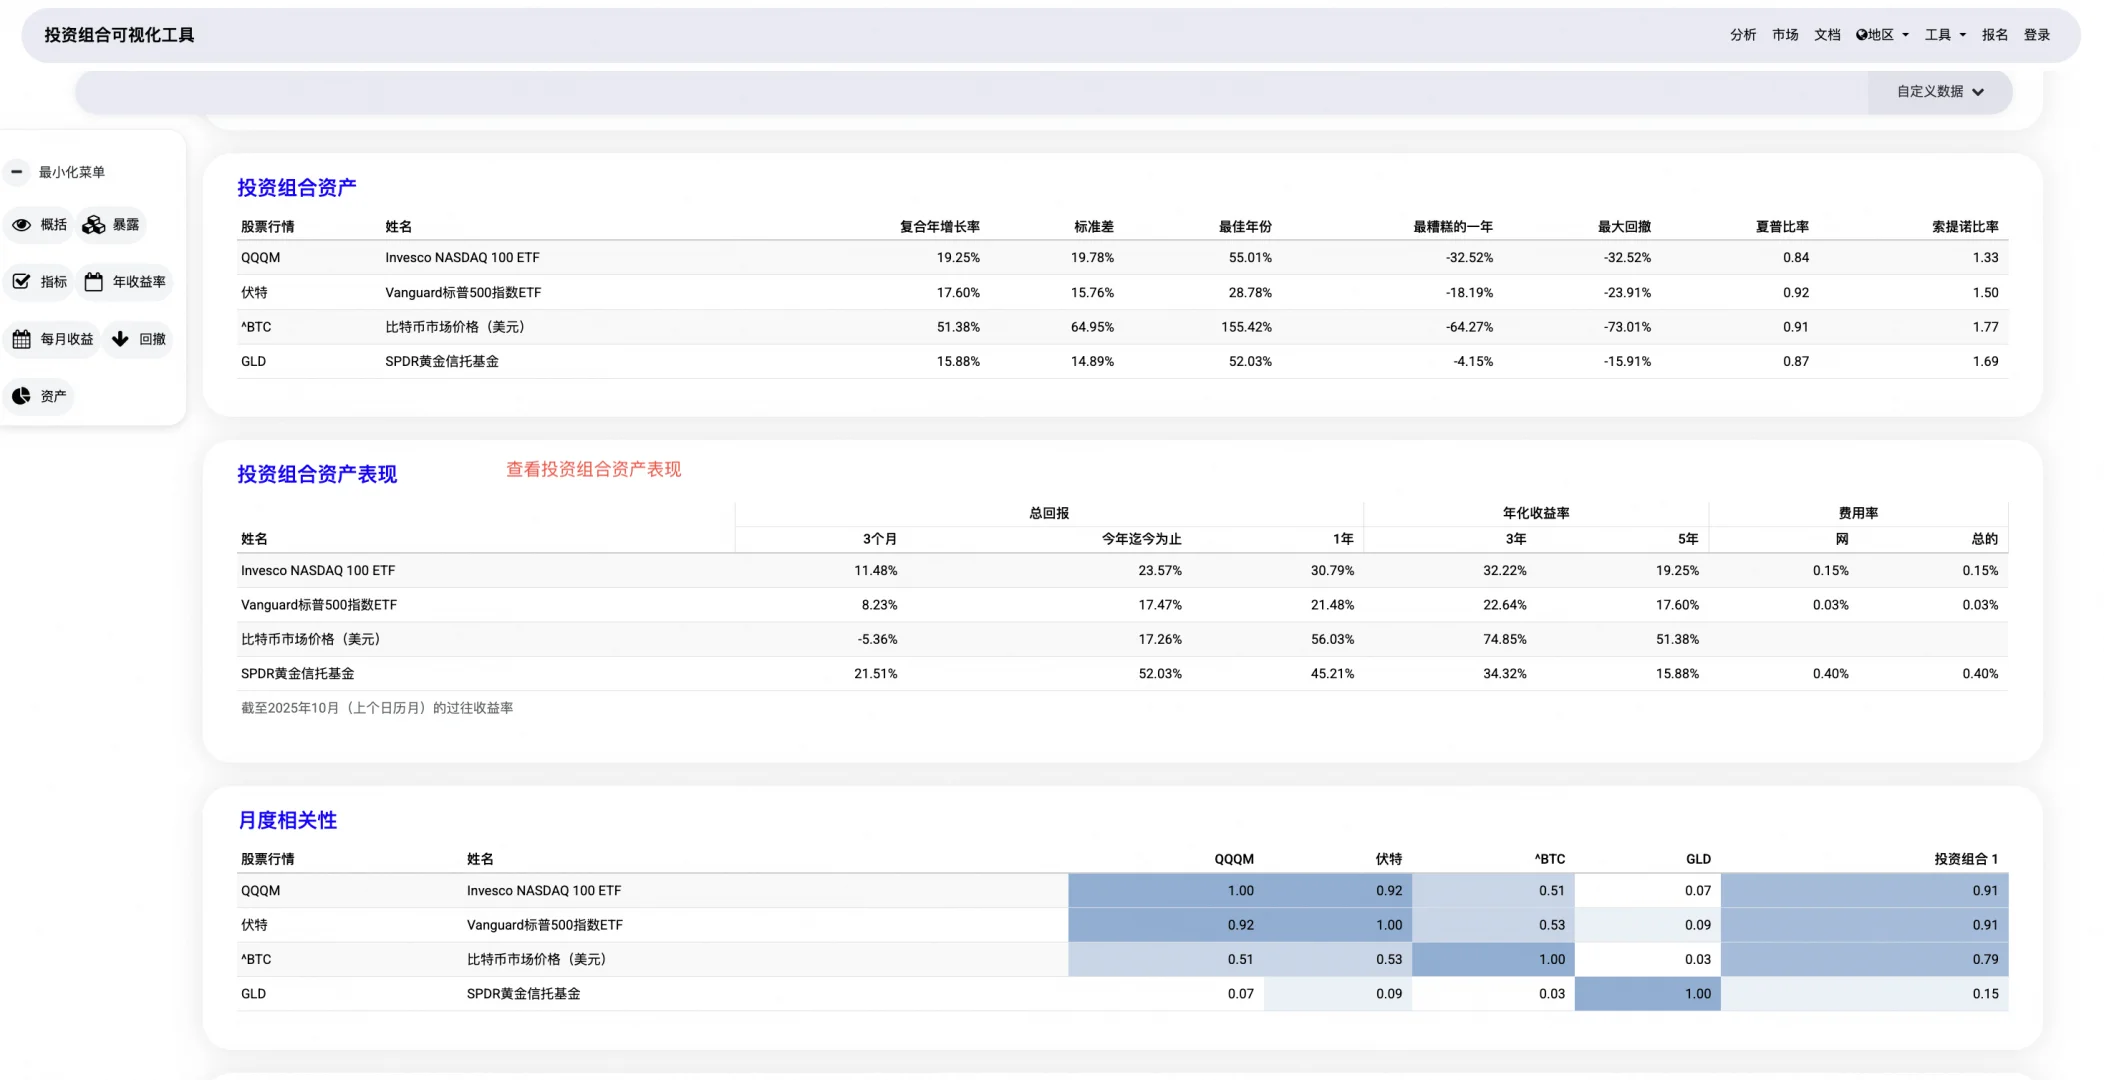2104x1080 pixels.
Task: Click the eye icon for 概括
Action: pos(21,225)
